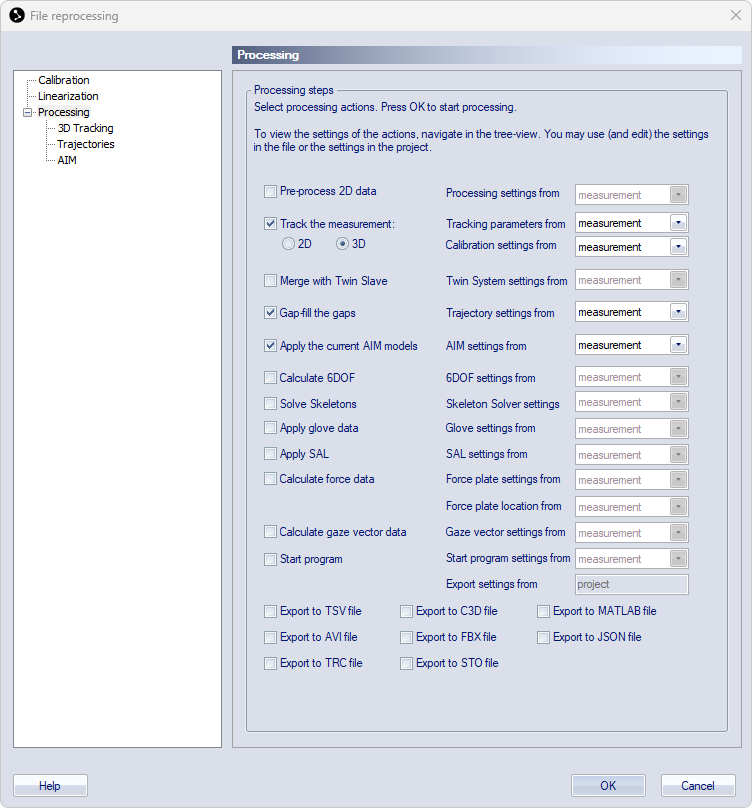The height and width of the screenshot is (808, 752).
Task: Open Force plate settings from dropdown
Action: pos(631,480)
